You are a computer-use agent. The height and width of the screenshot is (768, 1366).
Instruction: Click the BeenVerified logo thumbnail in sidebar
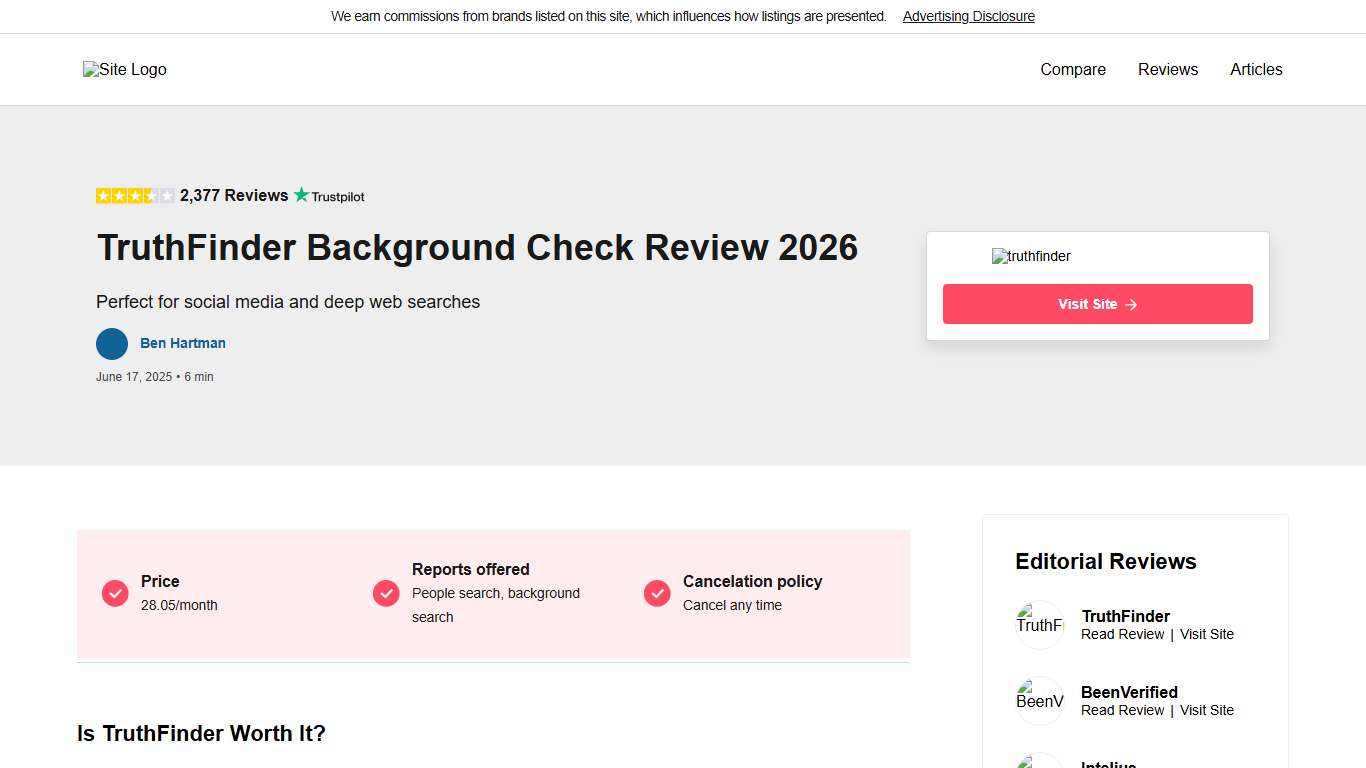1039,700
